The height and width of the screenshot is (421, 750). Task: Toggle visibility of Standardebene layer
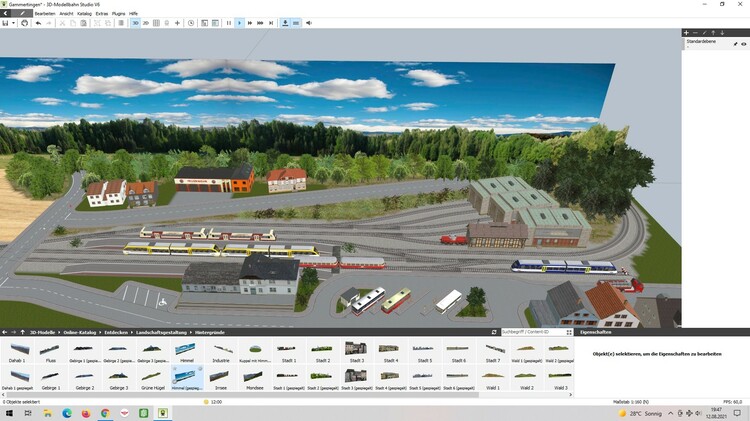743,44
